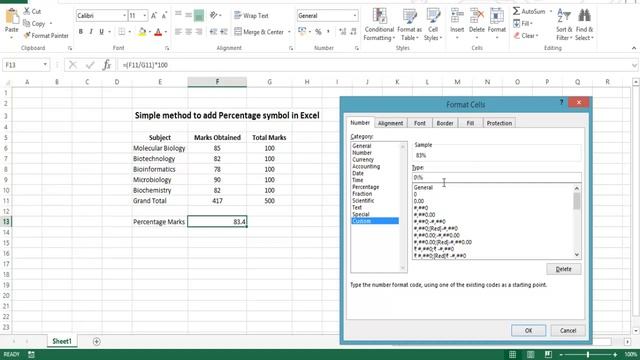Select the 0.00 format in the Type list
The image size is (640, 360).
(x=419, y=201)
